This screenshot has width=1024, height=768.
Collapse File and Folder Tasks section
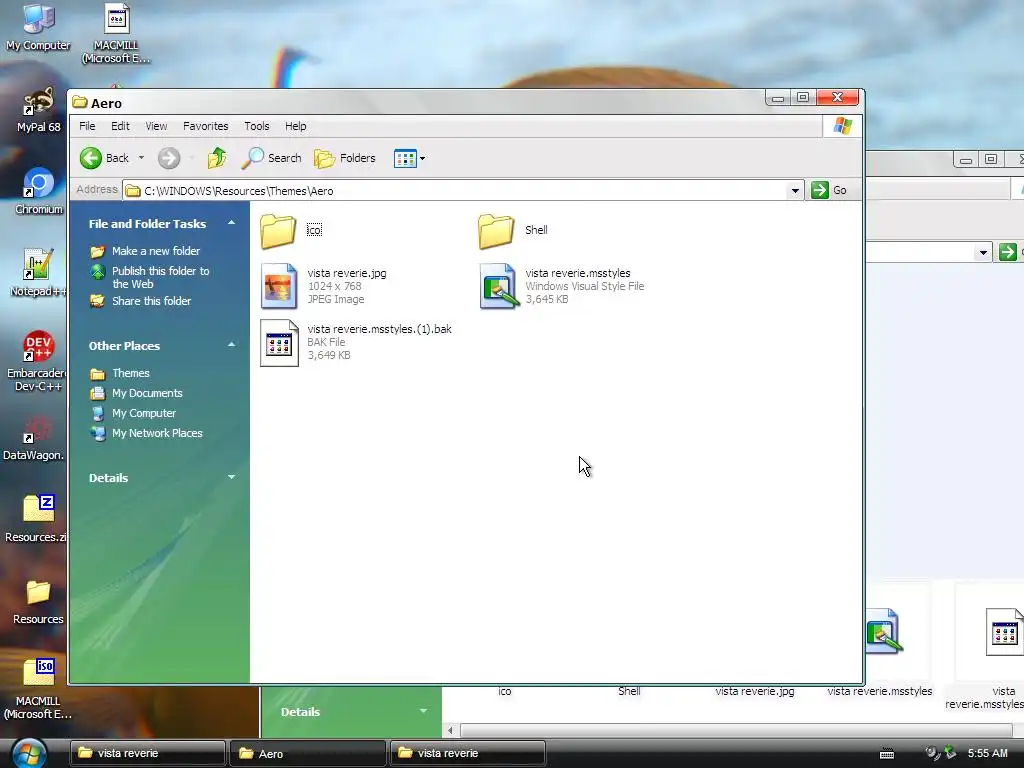tap(231, 223)
